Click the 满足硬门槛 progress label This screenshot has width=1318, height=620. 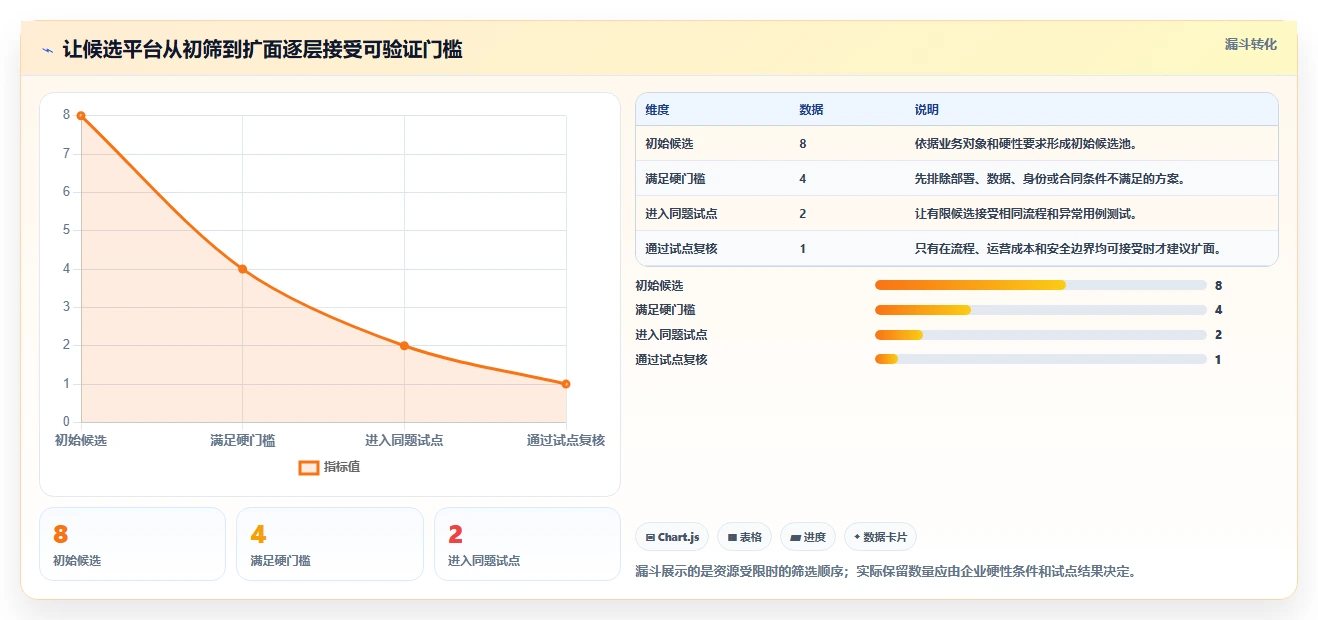(665, 310)
